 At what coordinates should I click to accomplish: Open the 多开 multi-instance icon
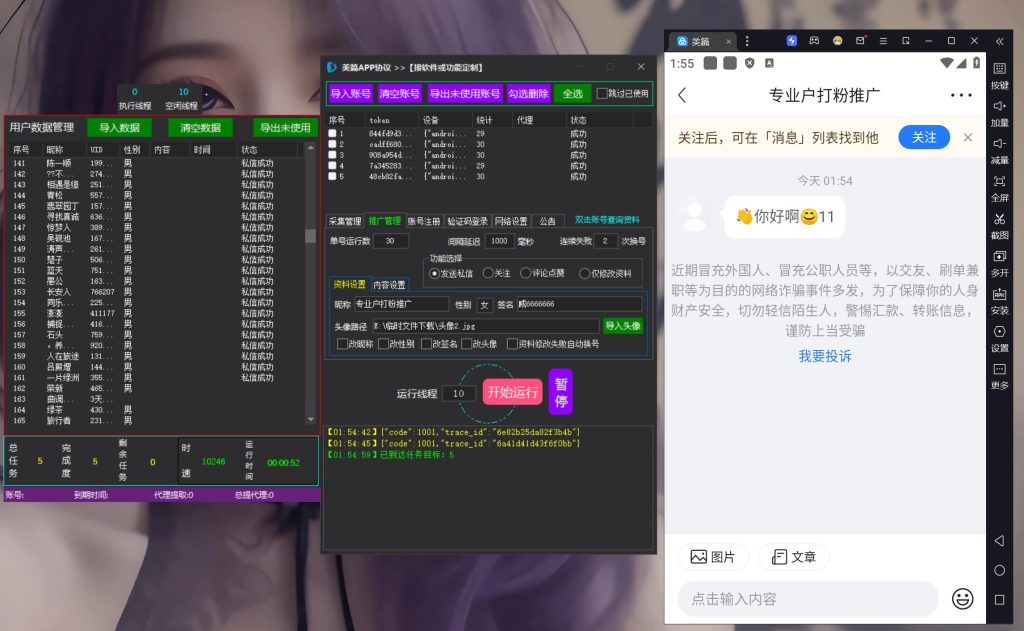click(x=999, y=258)
